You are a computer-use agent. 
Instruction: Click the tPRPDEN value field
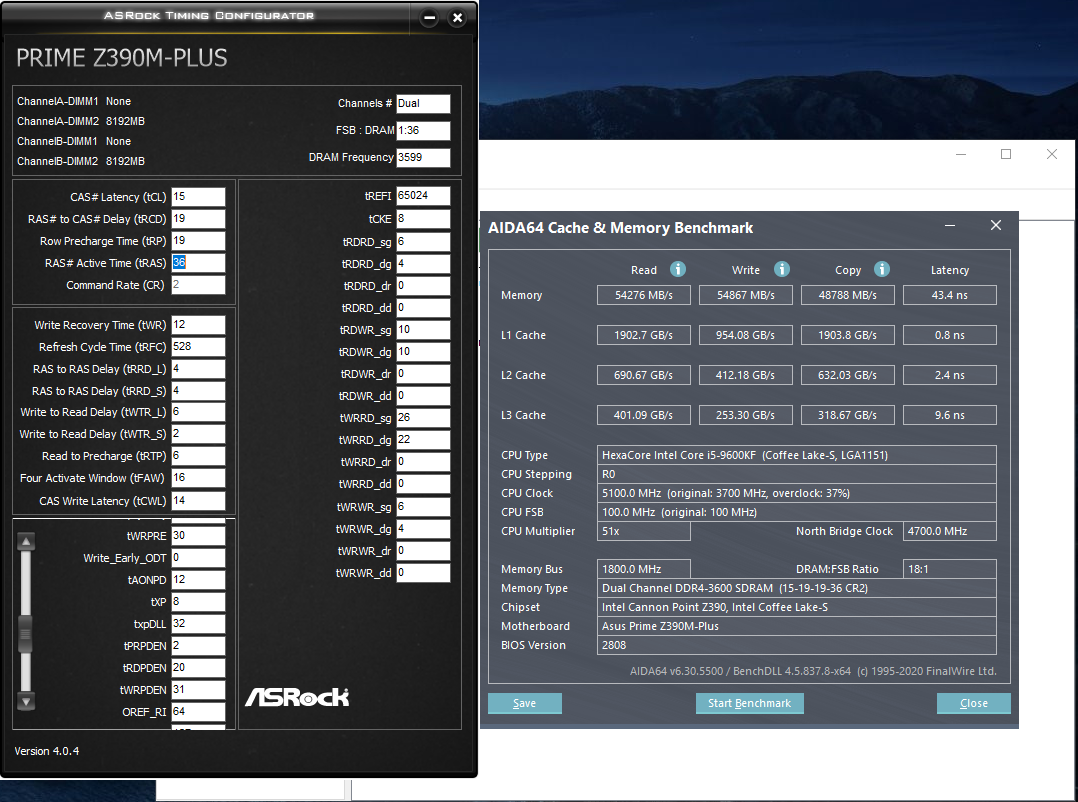pos(198,645)
